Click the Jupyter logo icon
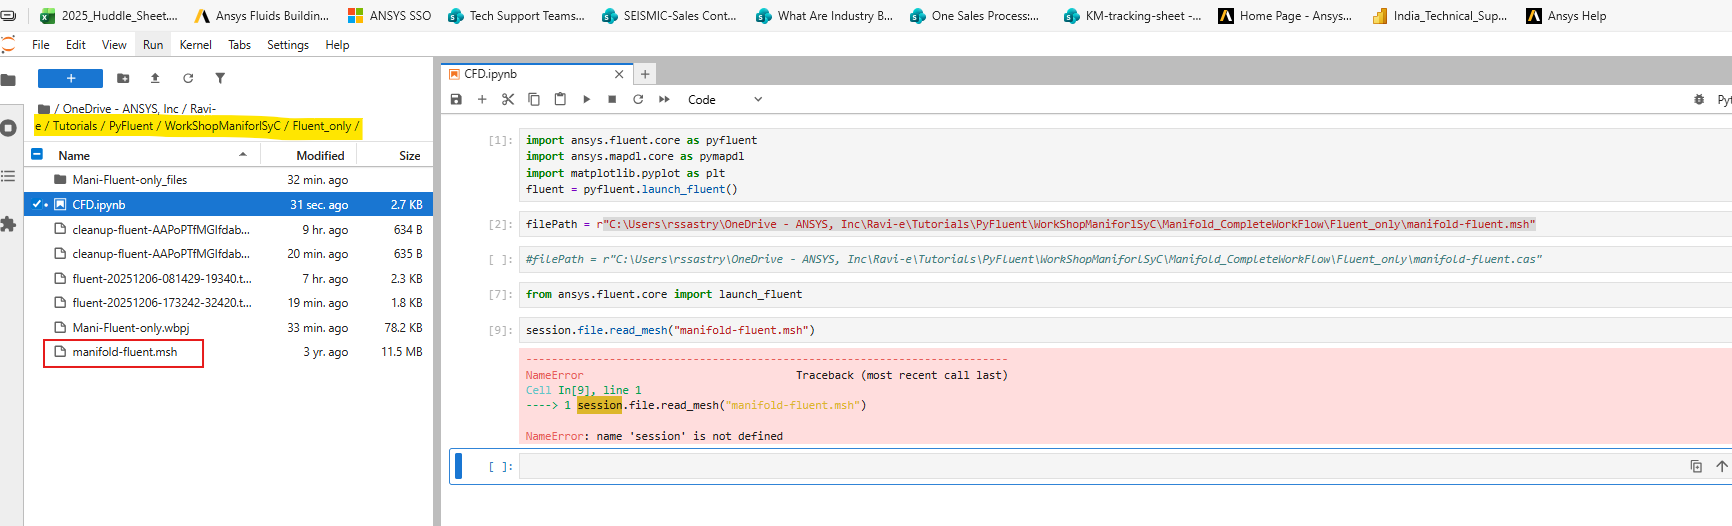Screen dimensions: 1732x526 [8, 44]
